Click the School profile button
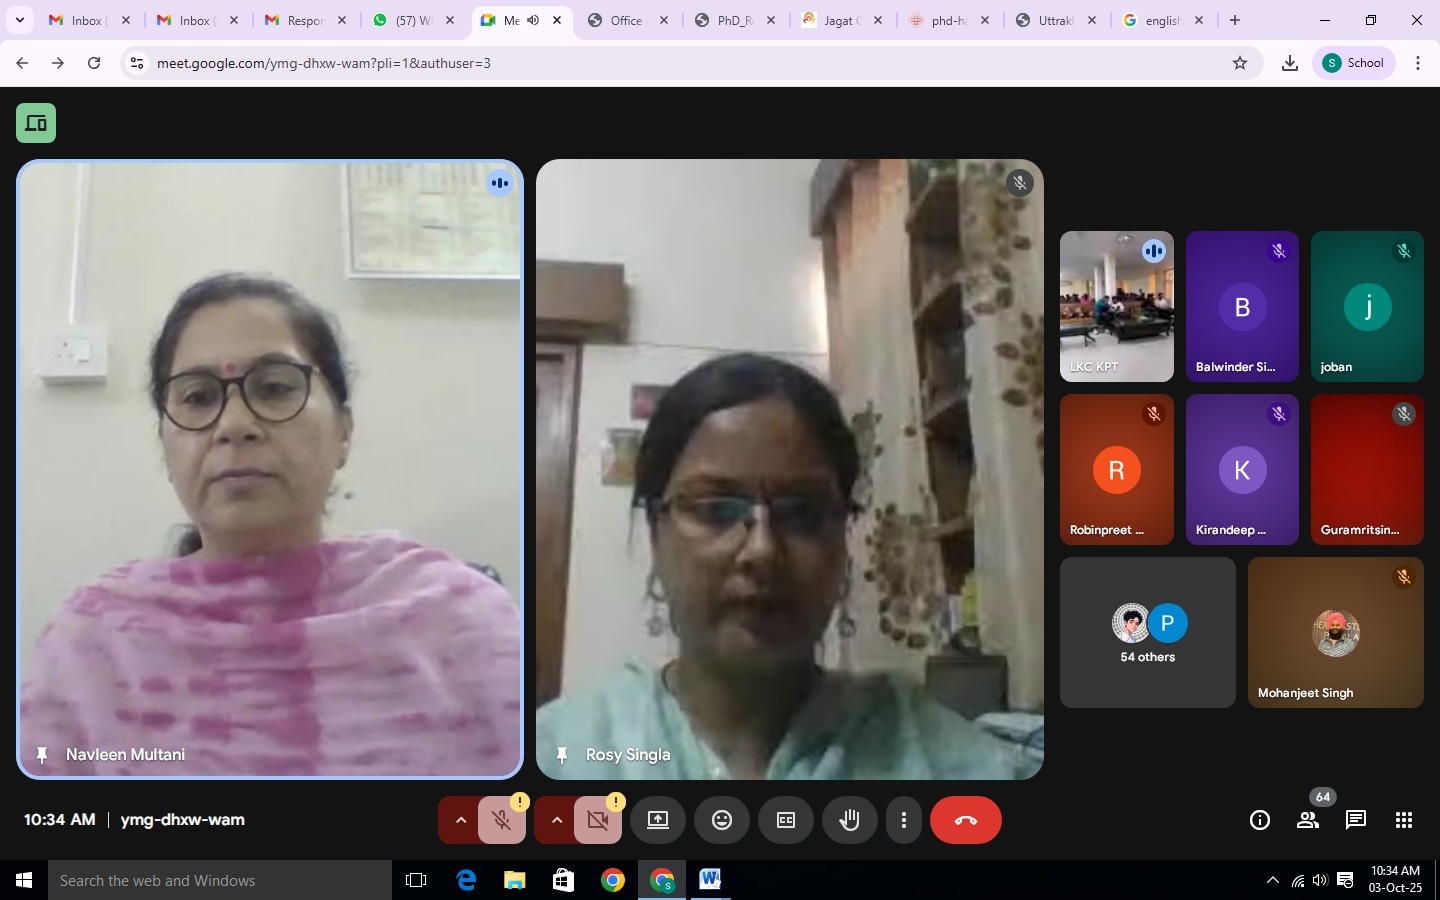Screen dimensions: 1440x900 1353,63
